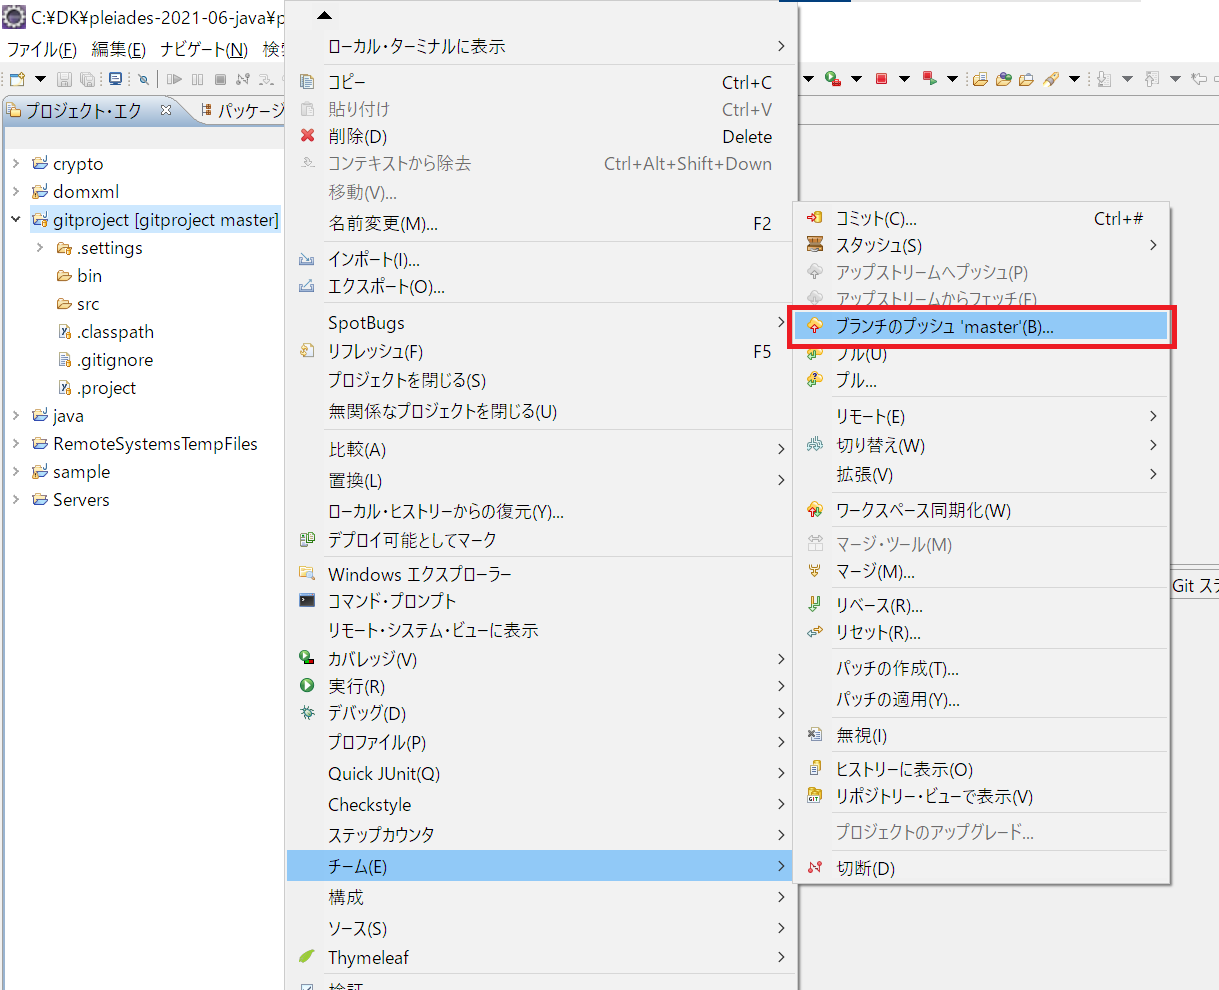This screenshot has width=1219, height=990.
Task: Open dropdown next to external tools run icon
Action: 857,79
